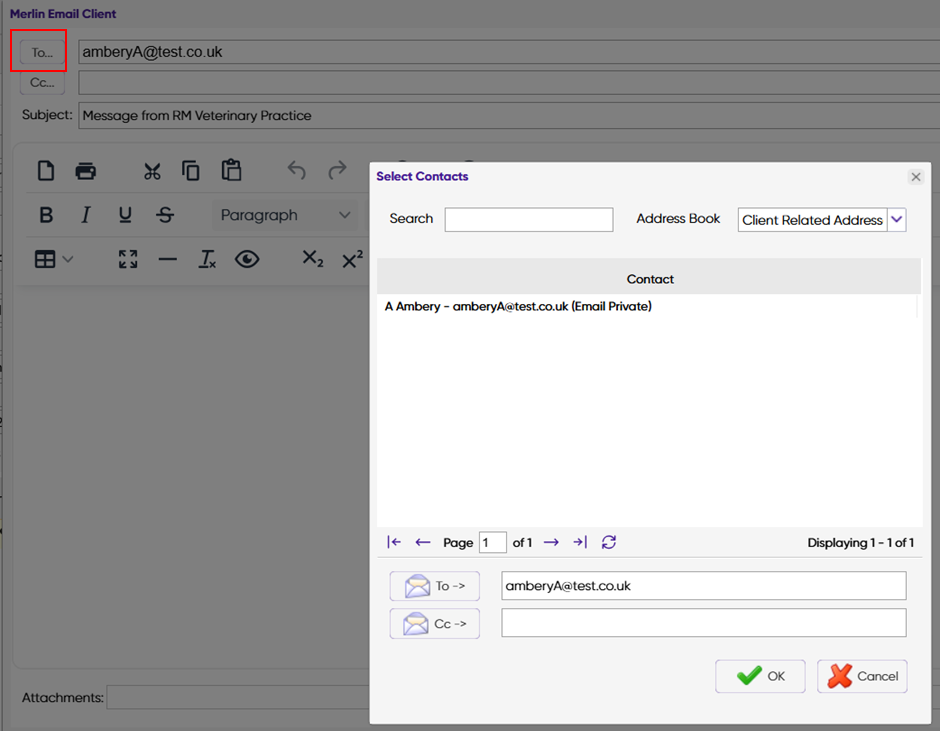940x731 pixels.
Task: Toggle Underline formatting
Action: [x=125, y=215]
